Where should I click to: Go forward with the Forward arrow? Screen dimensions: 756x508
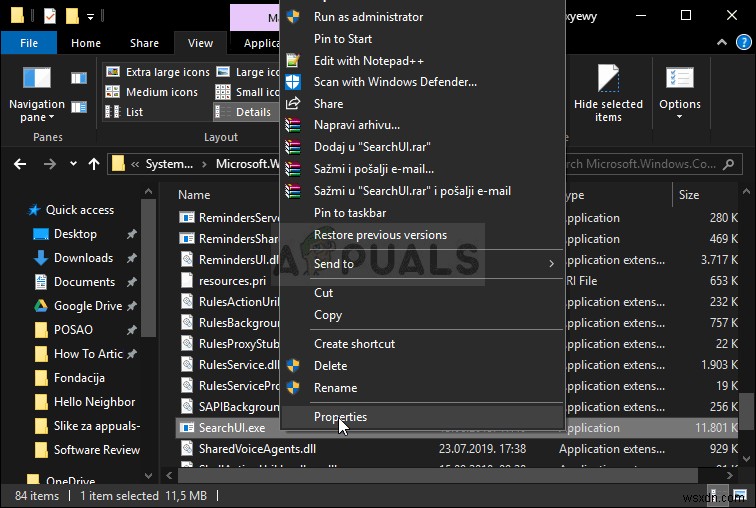[50, 164]
